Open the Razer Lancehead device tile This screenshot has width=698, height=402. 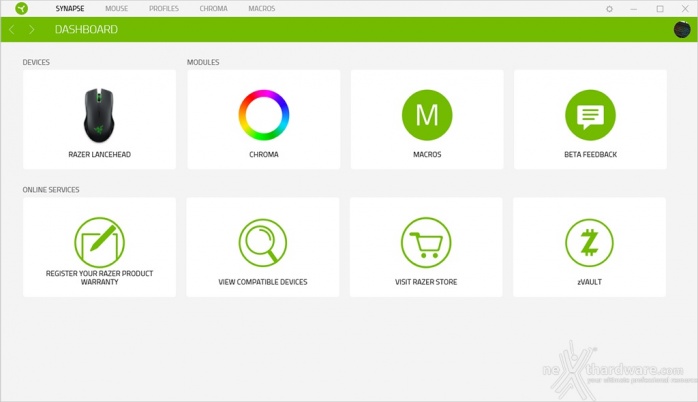pyautogui.click(x=99, y=119)
